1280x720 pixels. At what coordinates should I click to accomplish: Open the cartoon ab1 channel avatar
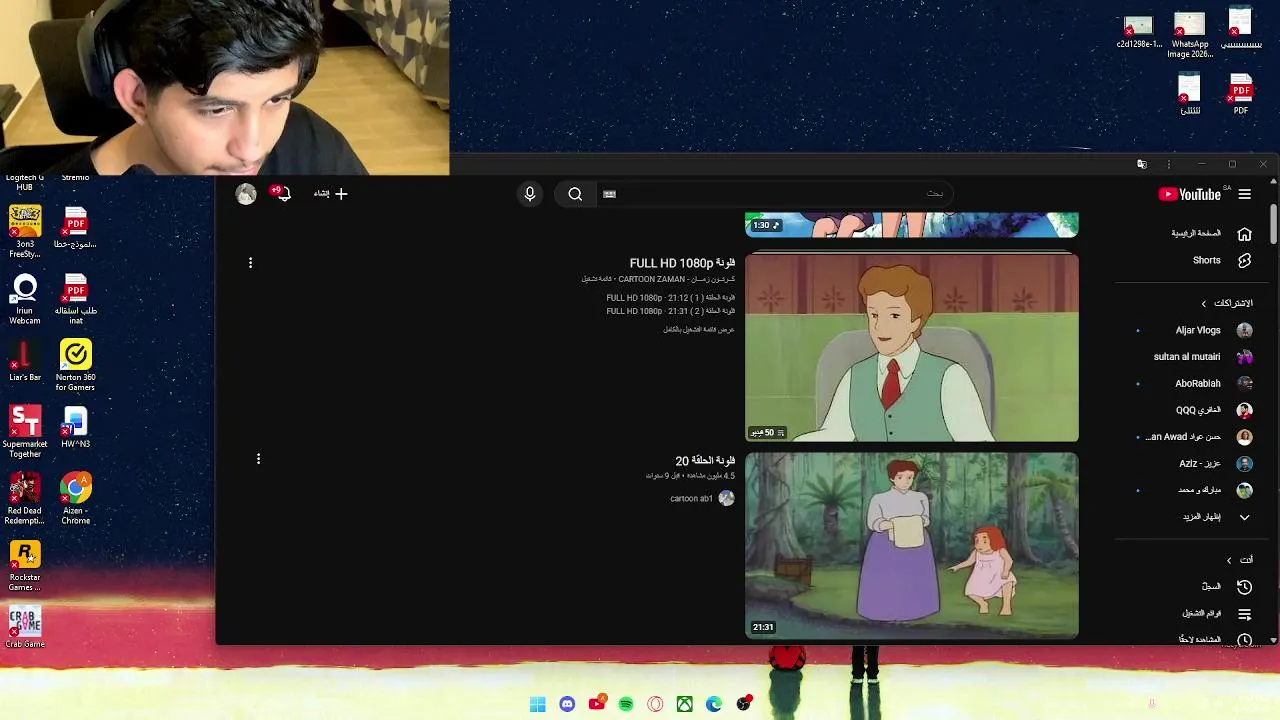click(727, 498)
